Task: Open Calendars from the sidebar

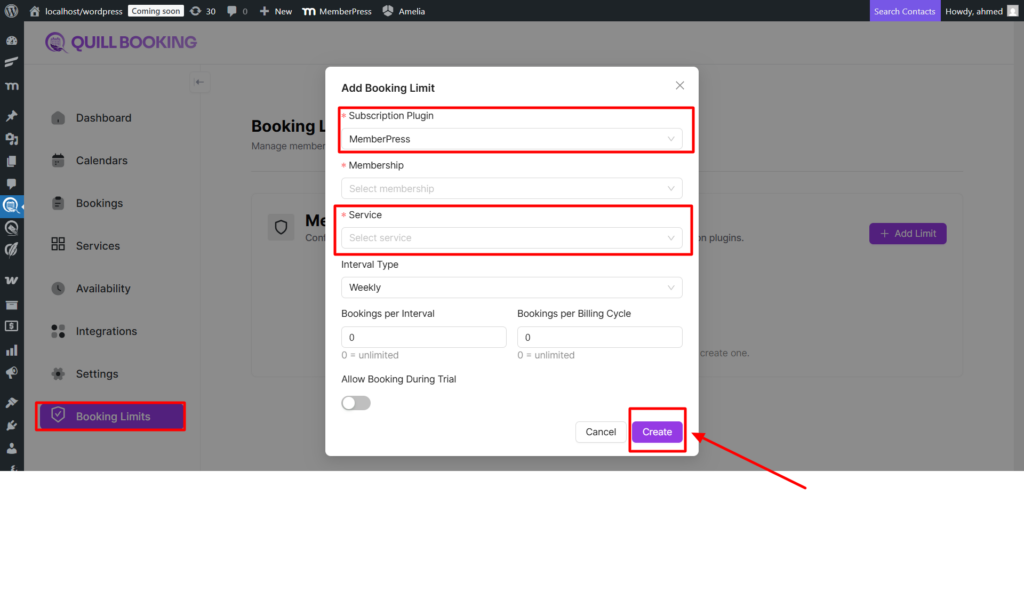Action: point(101,161)
